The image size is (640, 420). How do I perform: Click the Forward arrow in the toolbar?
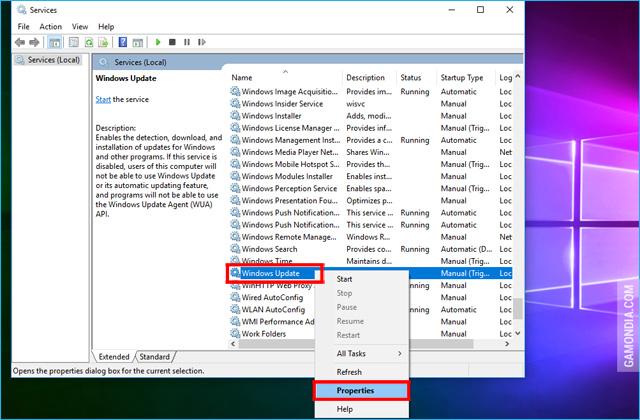(x=34, y=42)
